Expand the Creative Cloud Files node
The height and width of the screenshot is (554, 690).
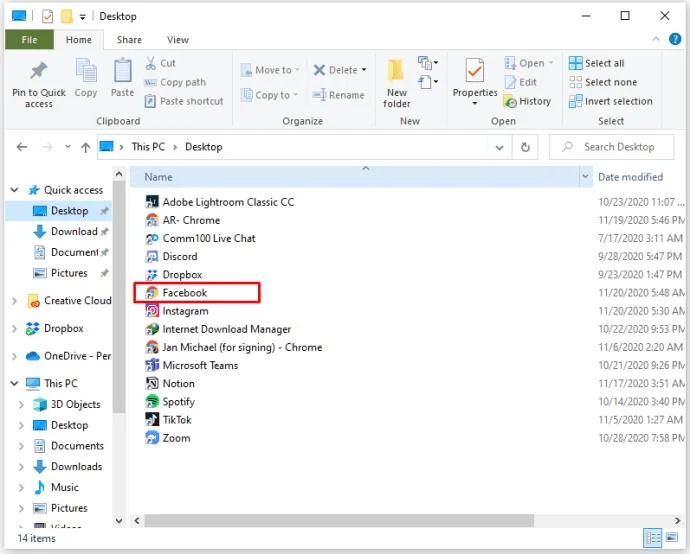click(x=14, y=301)
